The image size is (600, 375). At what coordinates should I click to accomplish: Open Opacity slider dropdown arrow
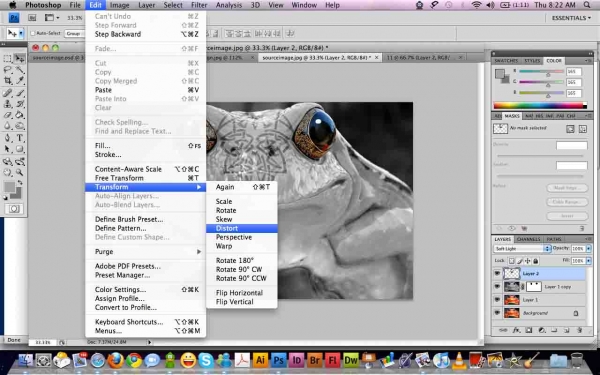tap(589, 248)
